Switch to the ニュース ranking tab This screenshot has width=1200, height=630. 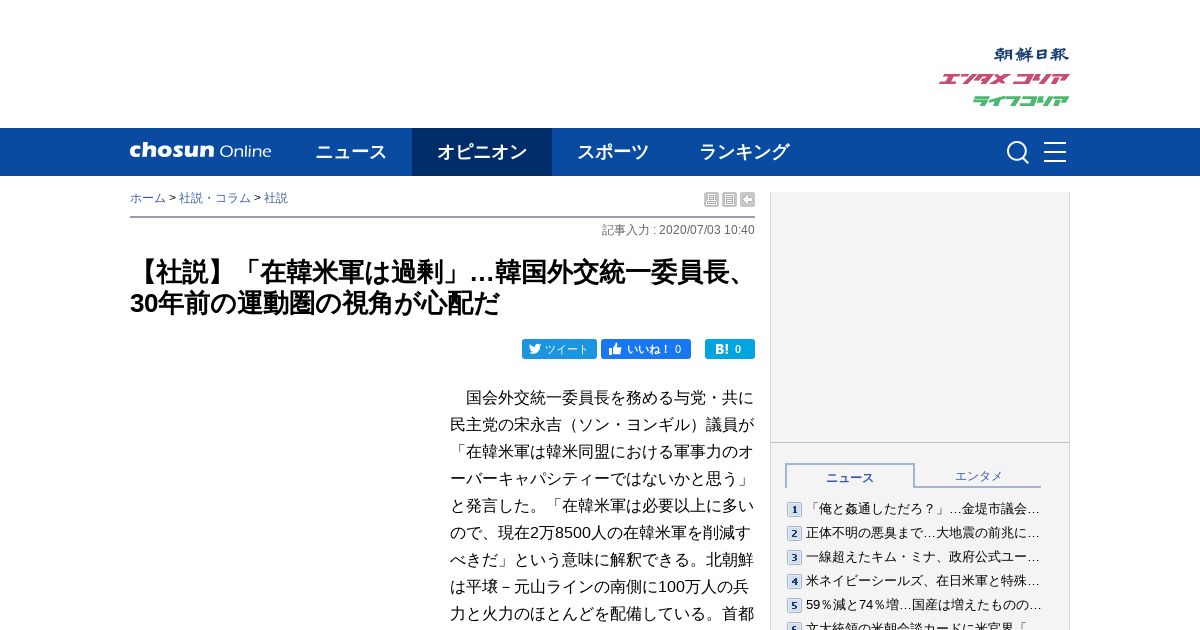850,477
